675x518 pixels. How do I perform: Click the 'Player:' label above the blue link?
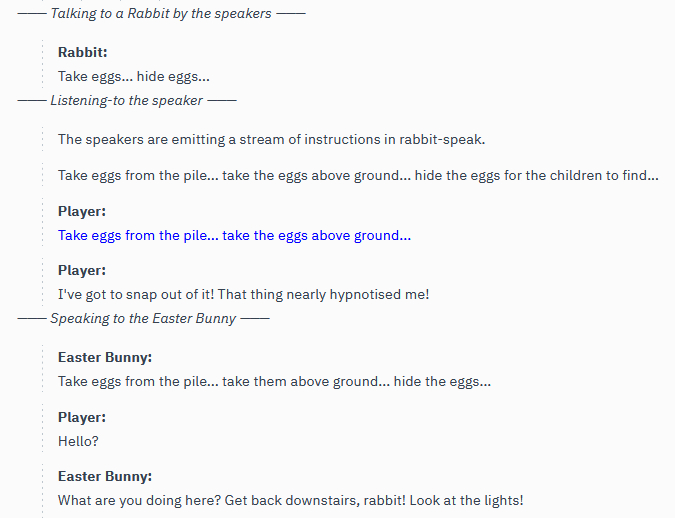click(82, 212)
